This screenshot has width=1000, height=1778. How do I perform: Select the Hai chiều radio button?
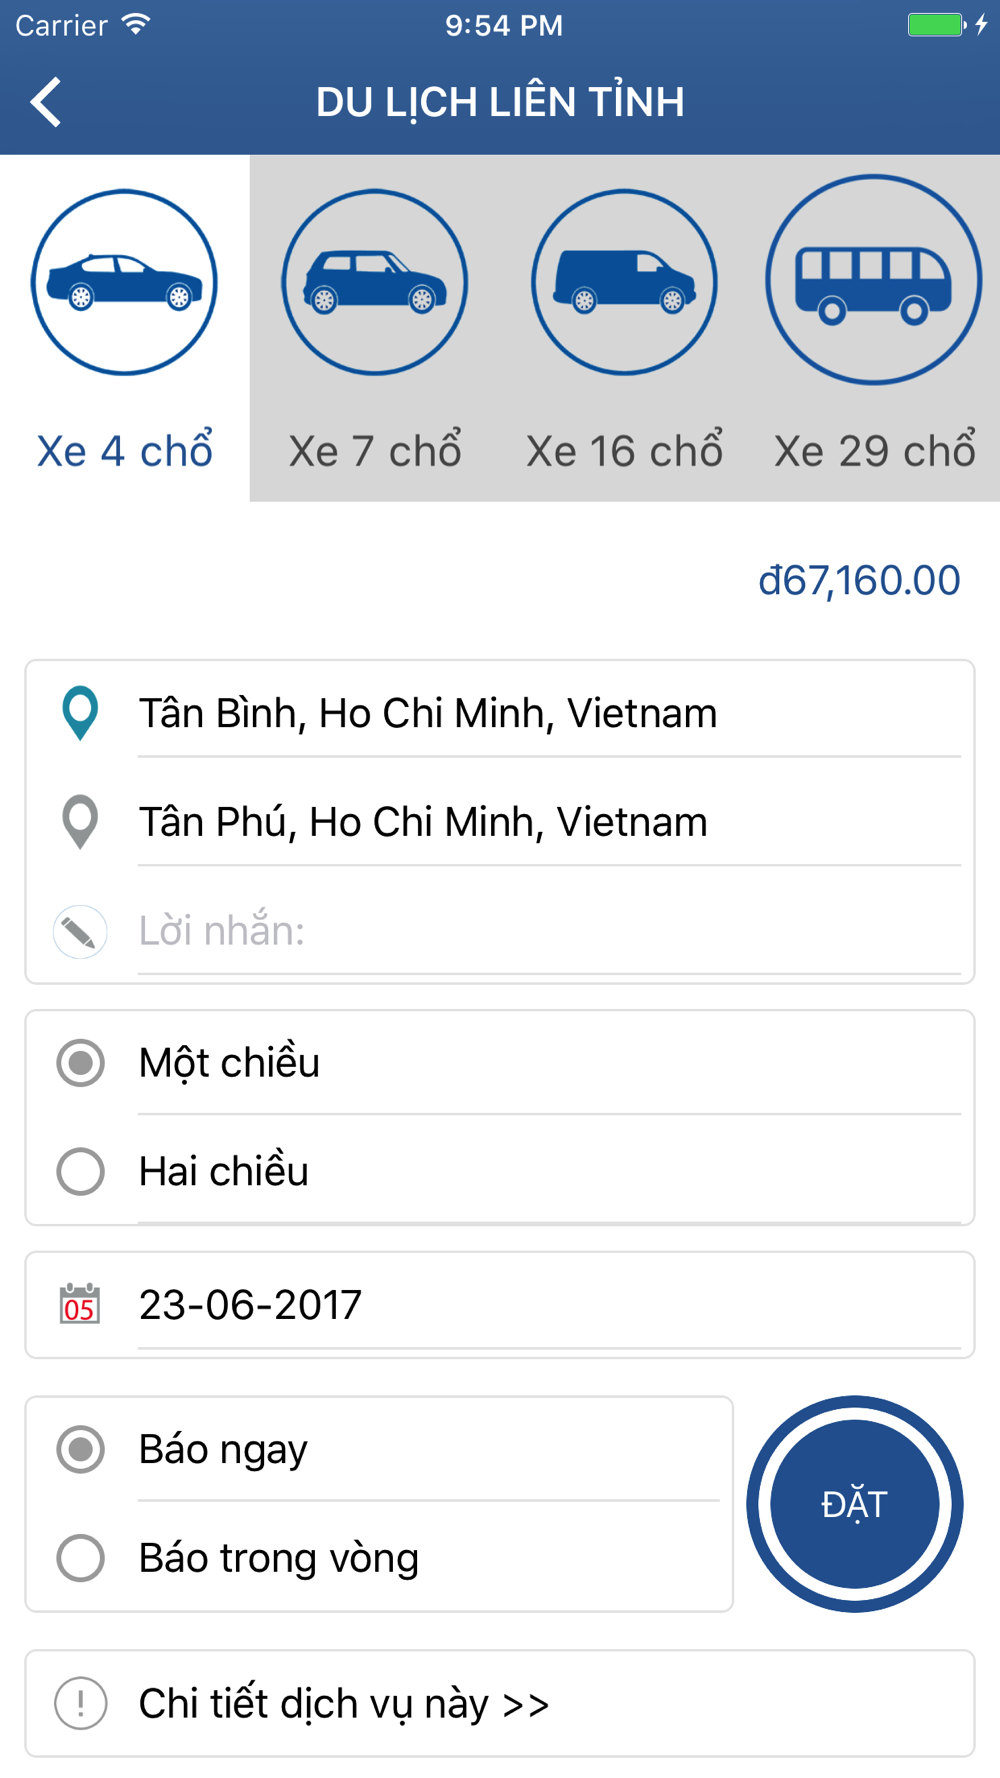(x=80, y=1171)
